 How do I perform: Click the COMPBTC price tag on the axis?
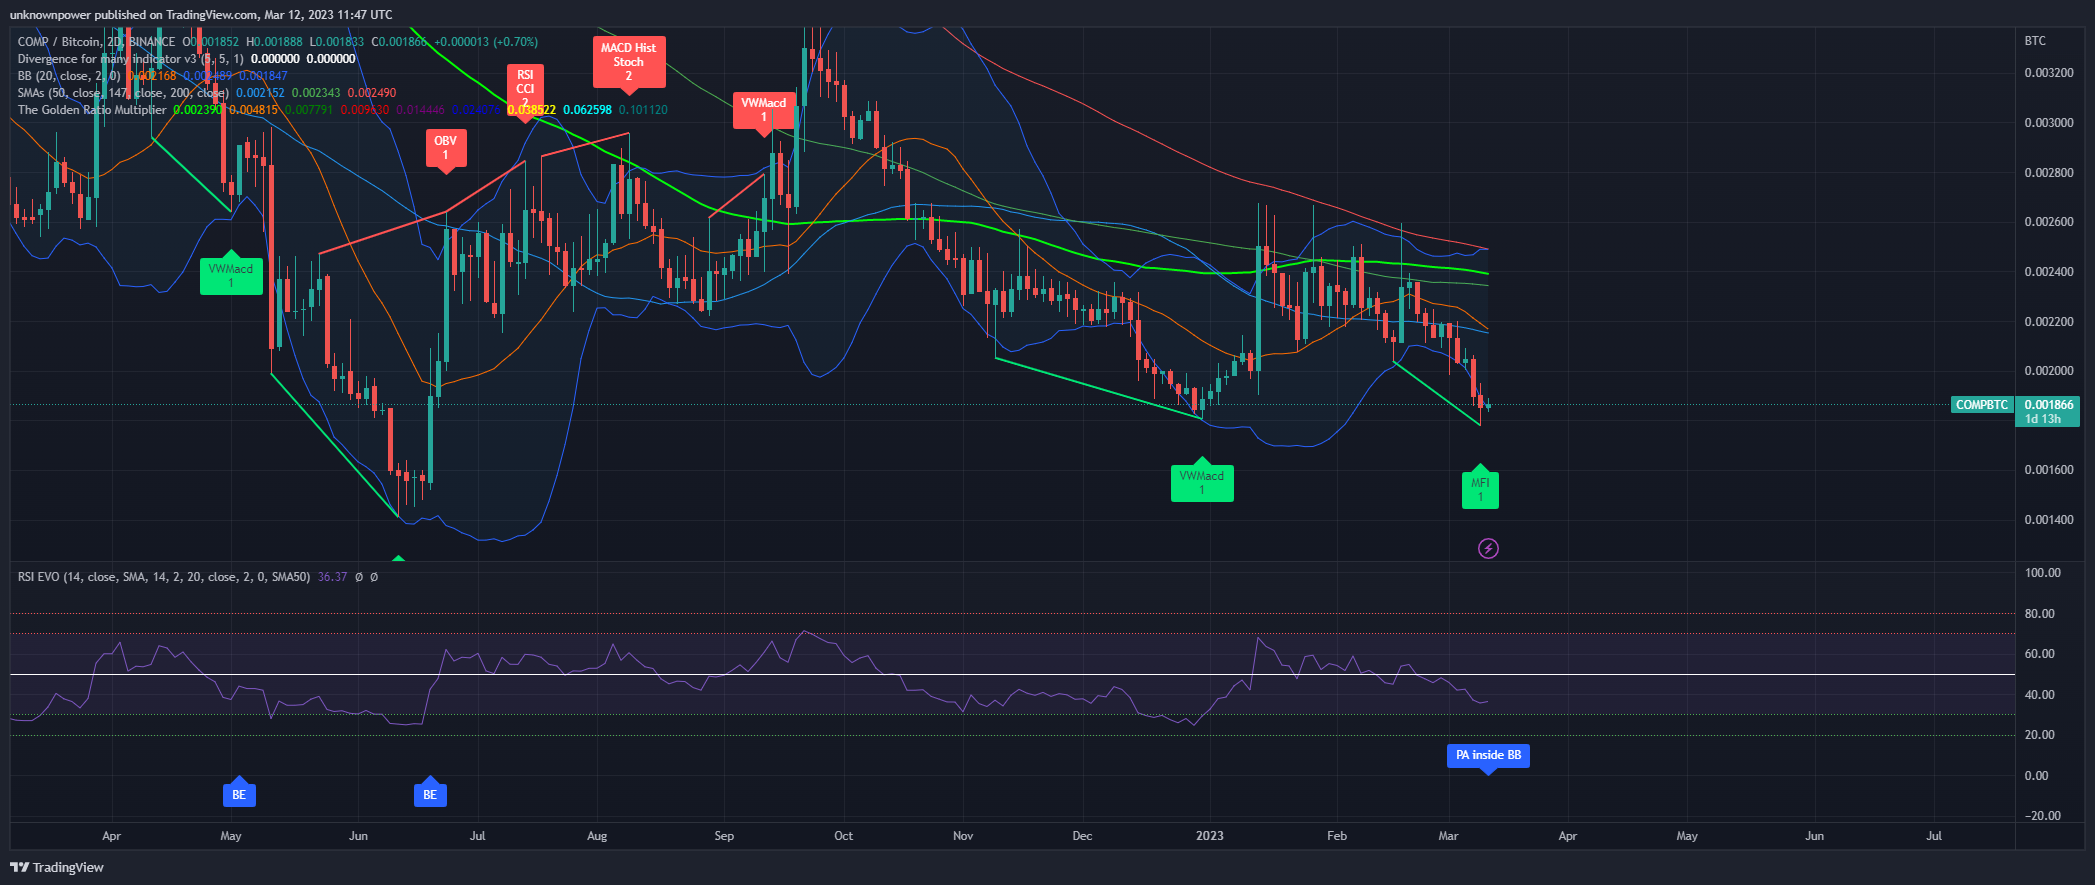tap(1982, 405)
